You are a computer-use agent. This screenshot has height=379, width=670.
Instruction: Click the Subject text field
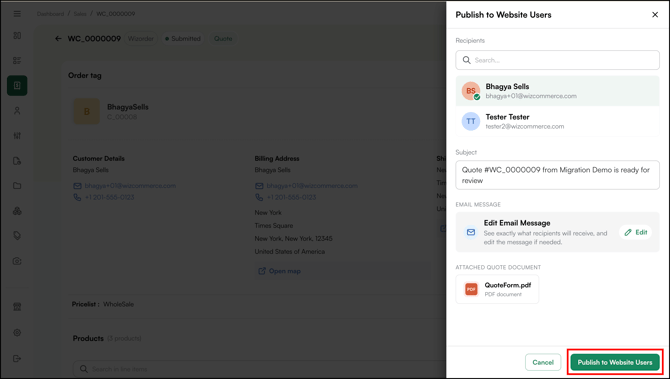pyautogui.click(x=557, y=175)
